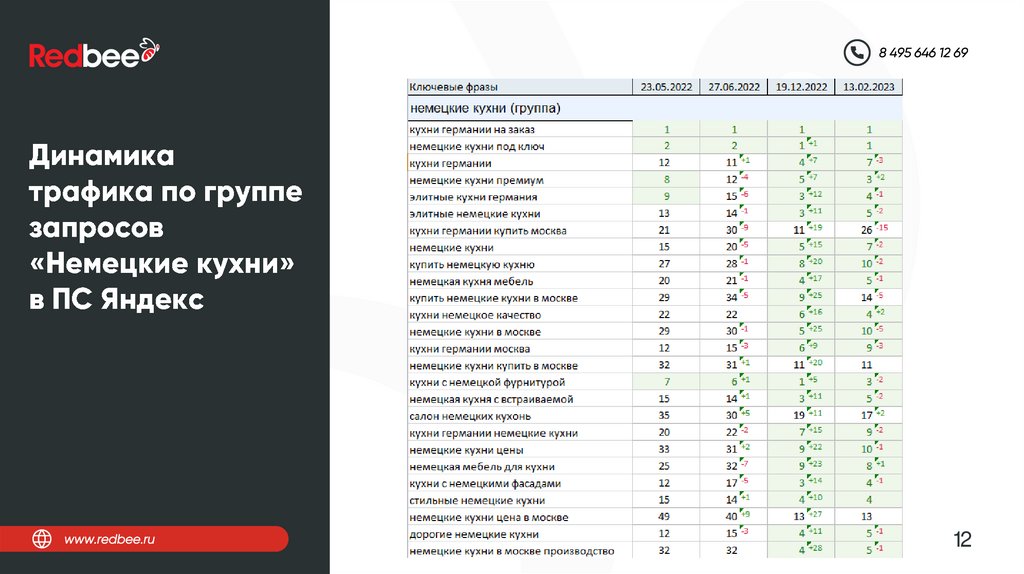
Task: Click the globe icon beside www.redbee.ru
Action: point(42,539)
